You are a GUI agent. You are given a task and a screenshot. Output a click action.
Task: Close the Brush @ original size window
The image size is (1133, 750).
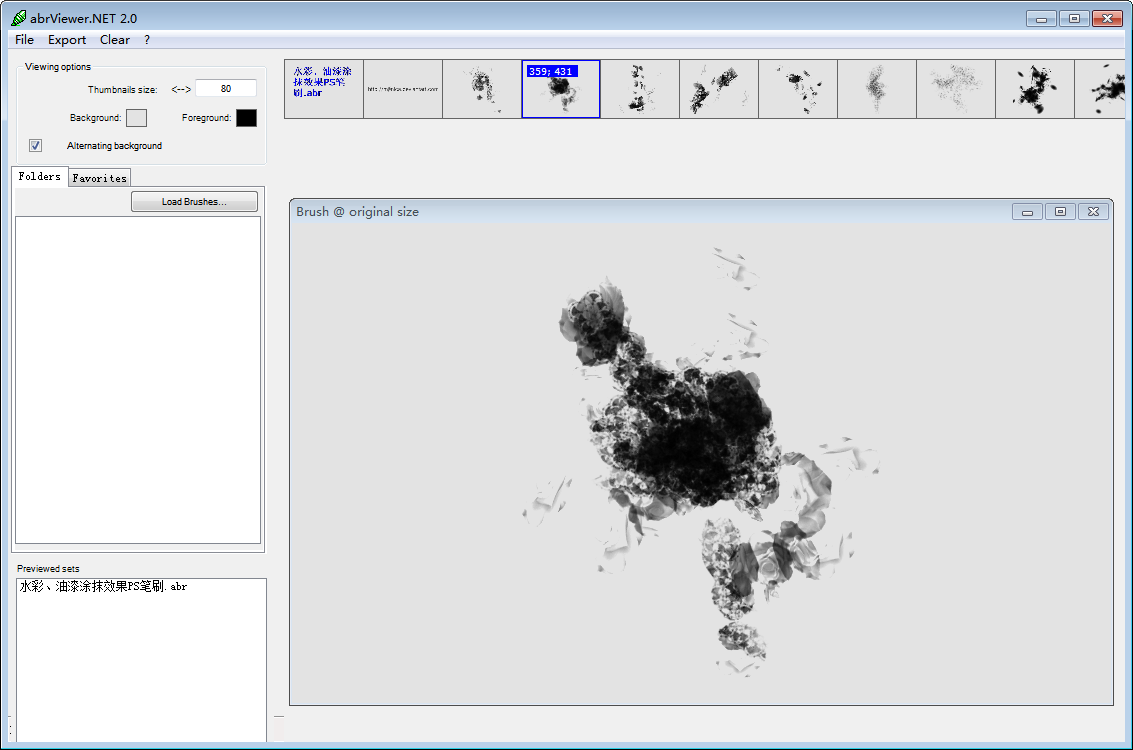[1093, 212]
